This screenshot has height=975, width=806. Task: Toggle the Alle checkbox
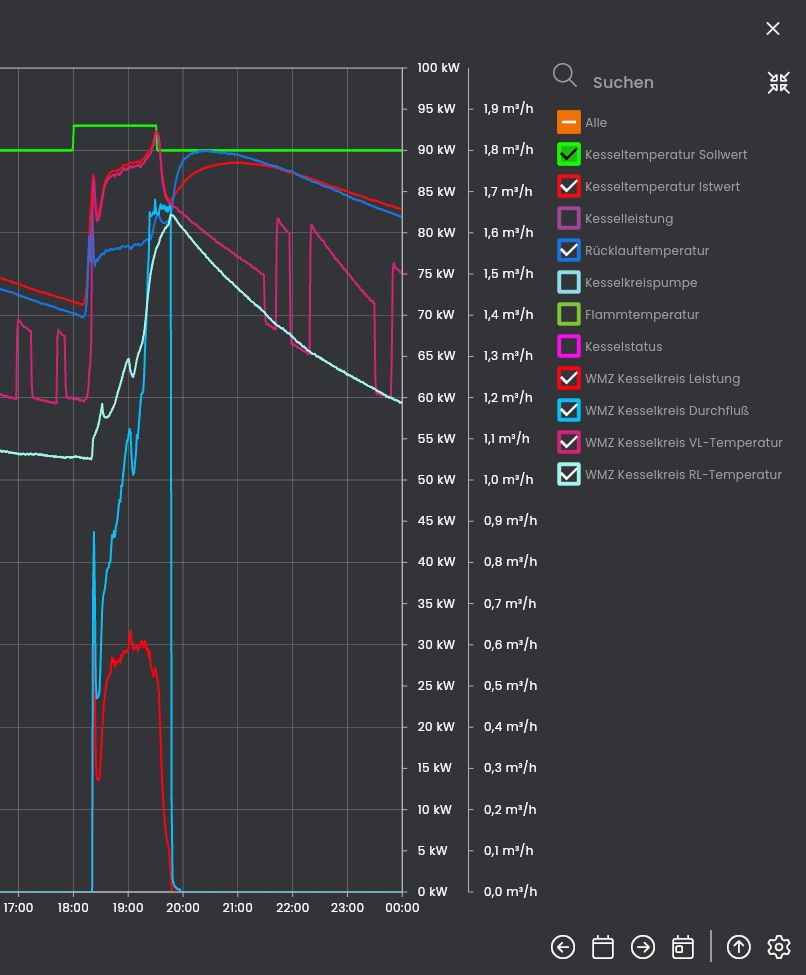point(569,122)
